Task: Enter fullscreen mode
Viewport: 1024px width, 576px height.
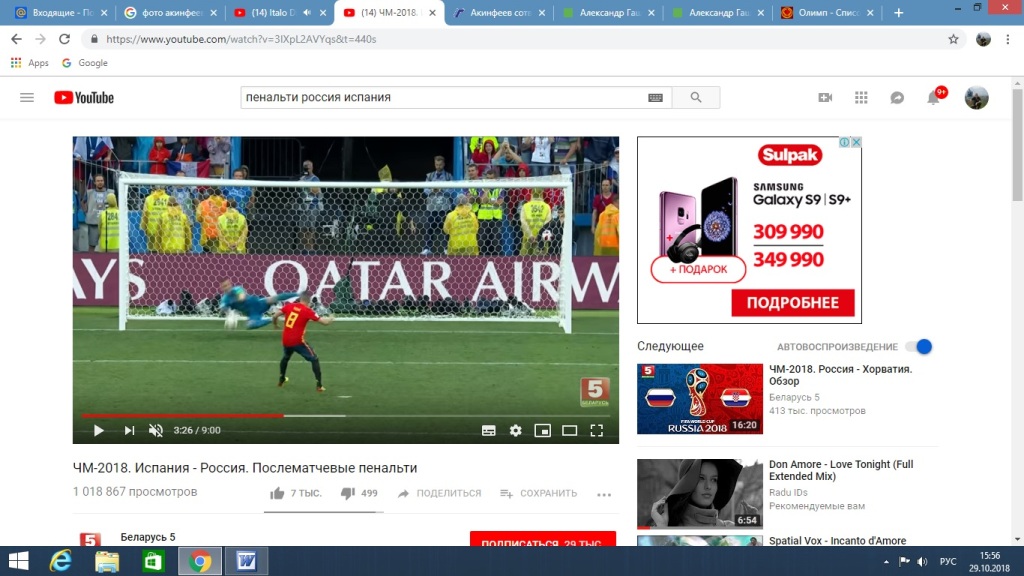Action: click(x=596, y=430)
